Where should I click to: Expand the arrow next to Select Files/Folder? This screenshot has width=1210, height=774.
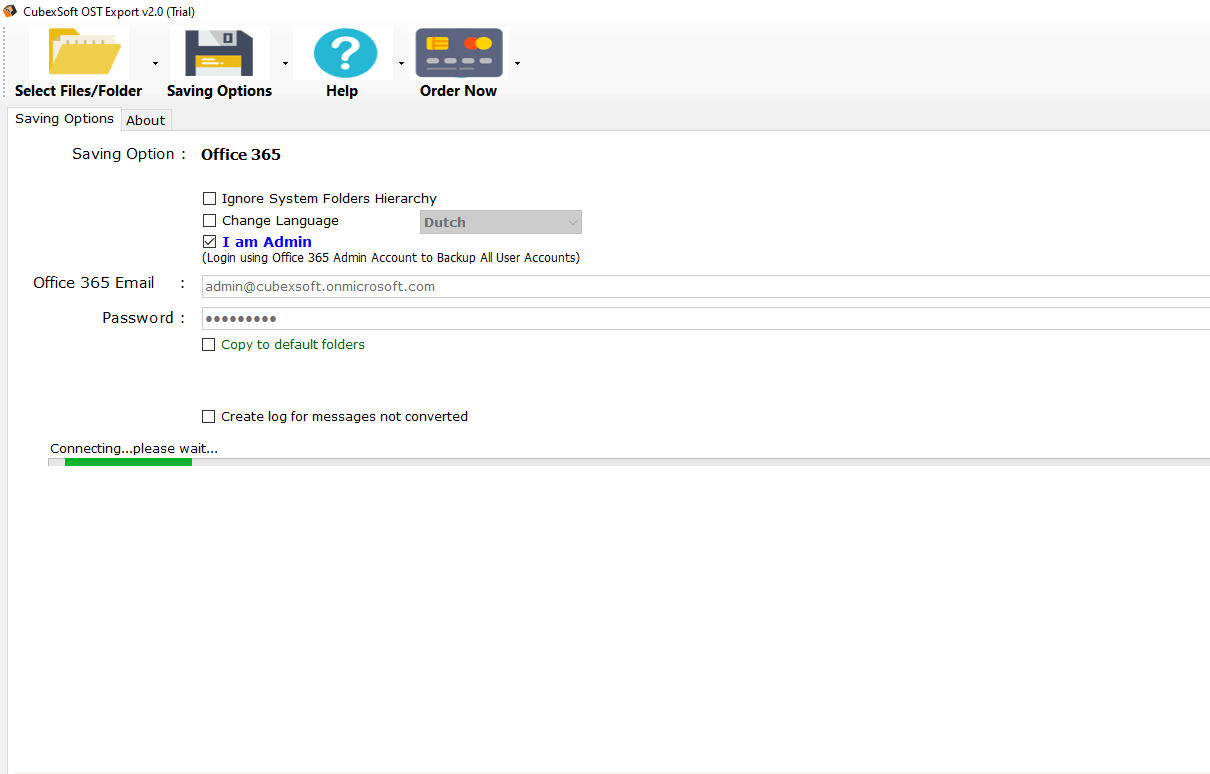(x=155, y=63)
